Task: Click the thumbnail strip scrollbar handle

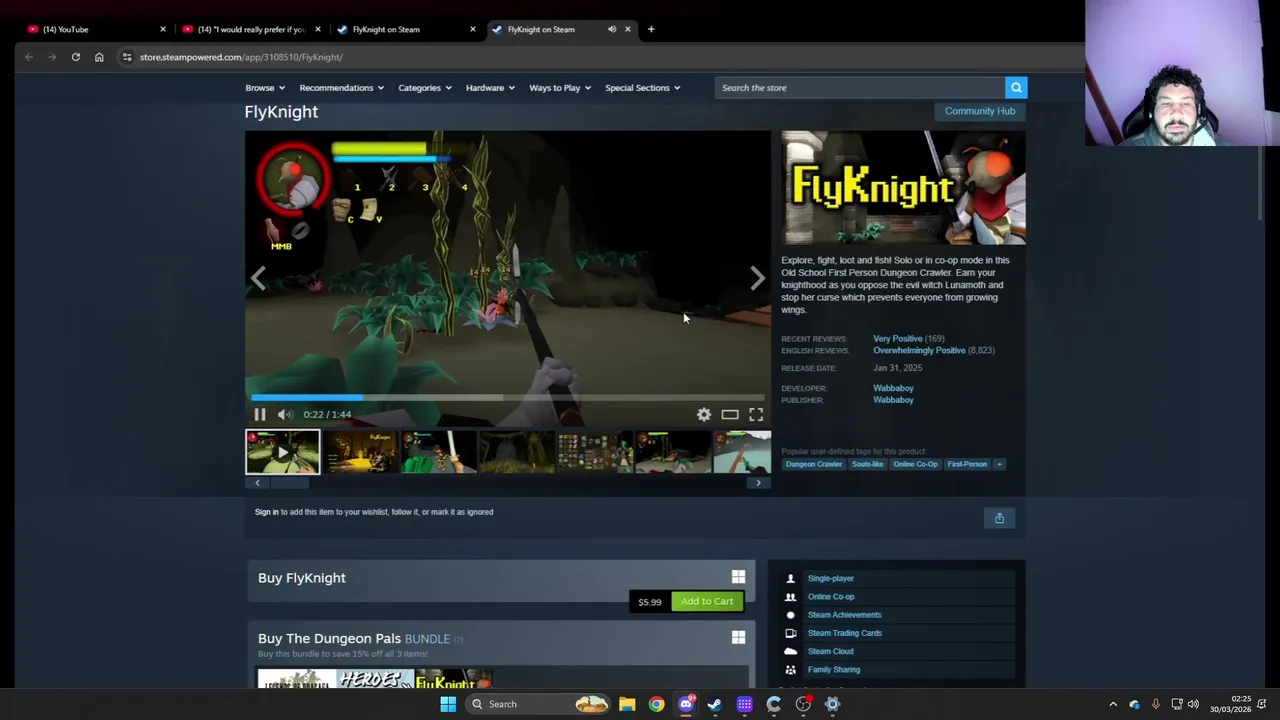Action: tap(290, 483)
